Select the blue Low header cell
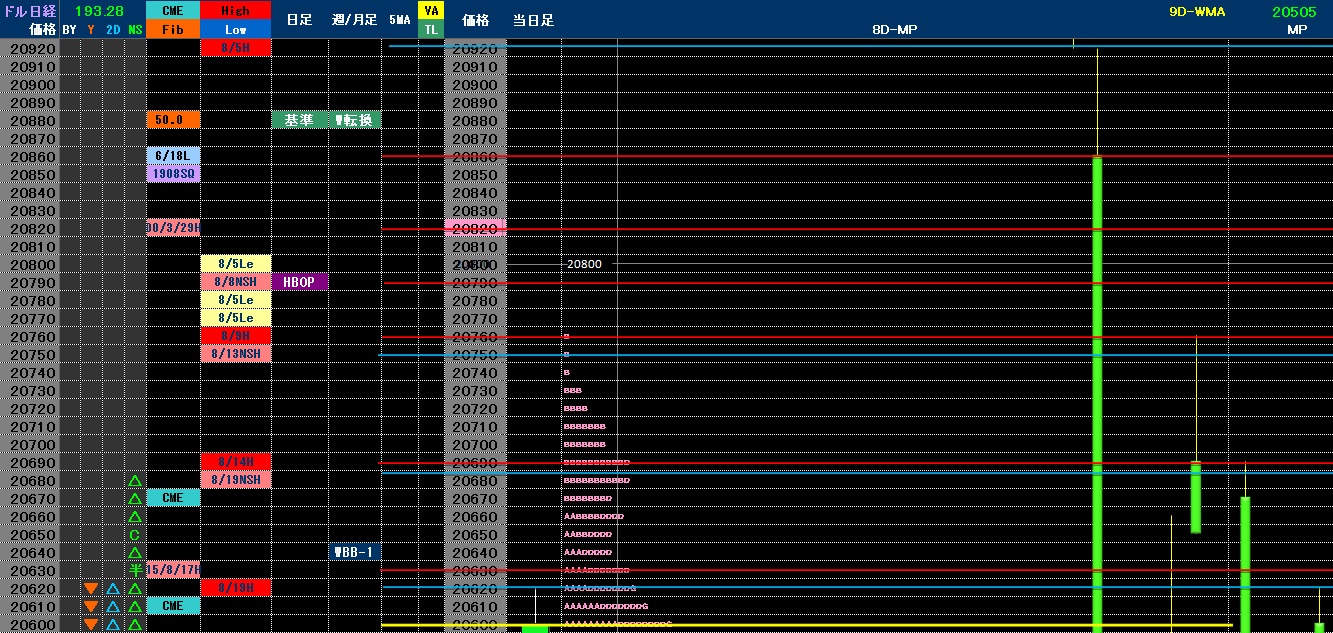The image size is (1333, 633). (x=235, y=30)
